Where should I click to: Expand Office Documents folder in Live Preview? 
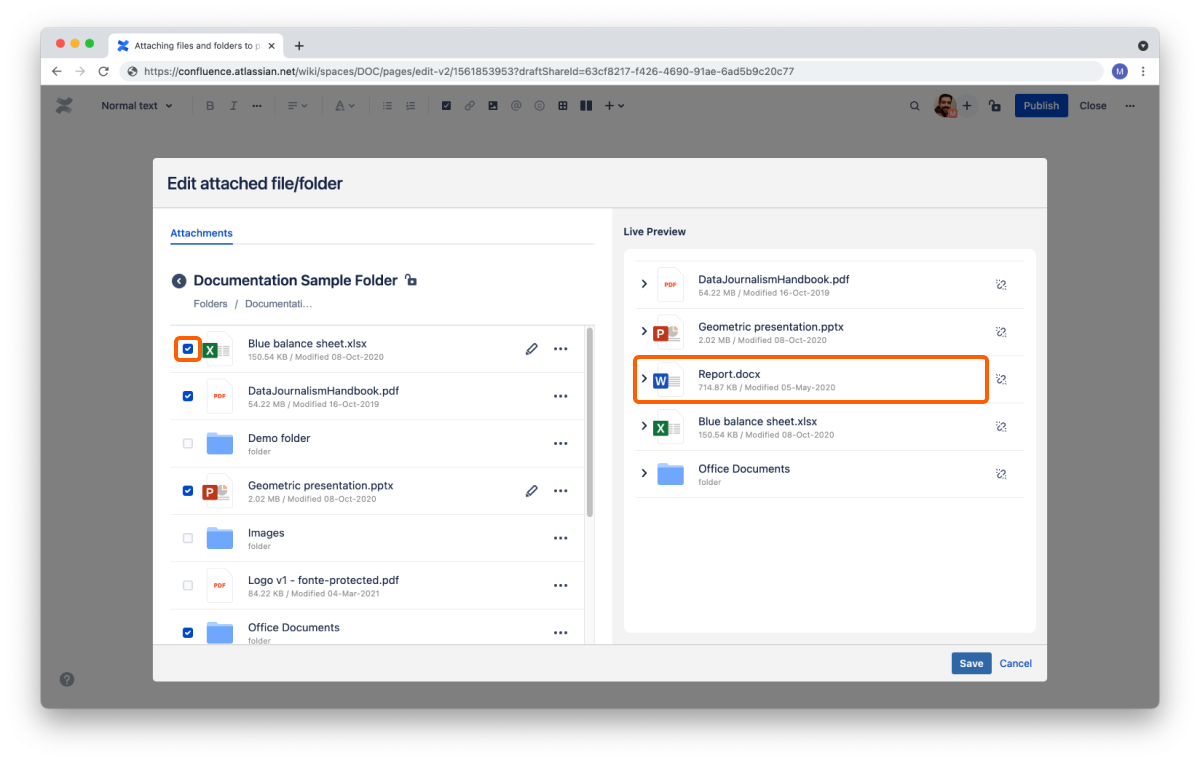pos(644,474)
